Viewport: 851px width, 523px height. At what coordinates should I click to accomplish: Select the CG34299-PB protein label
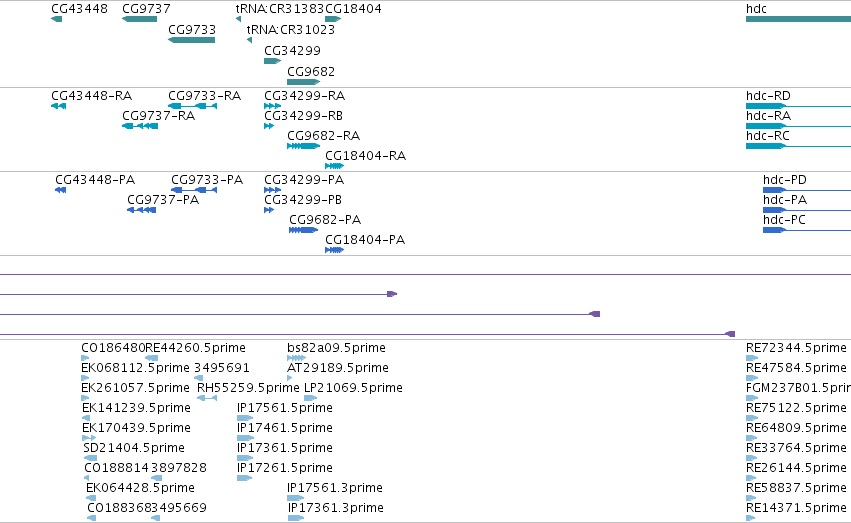click(303, 200)
